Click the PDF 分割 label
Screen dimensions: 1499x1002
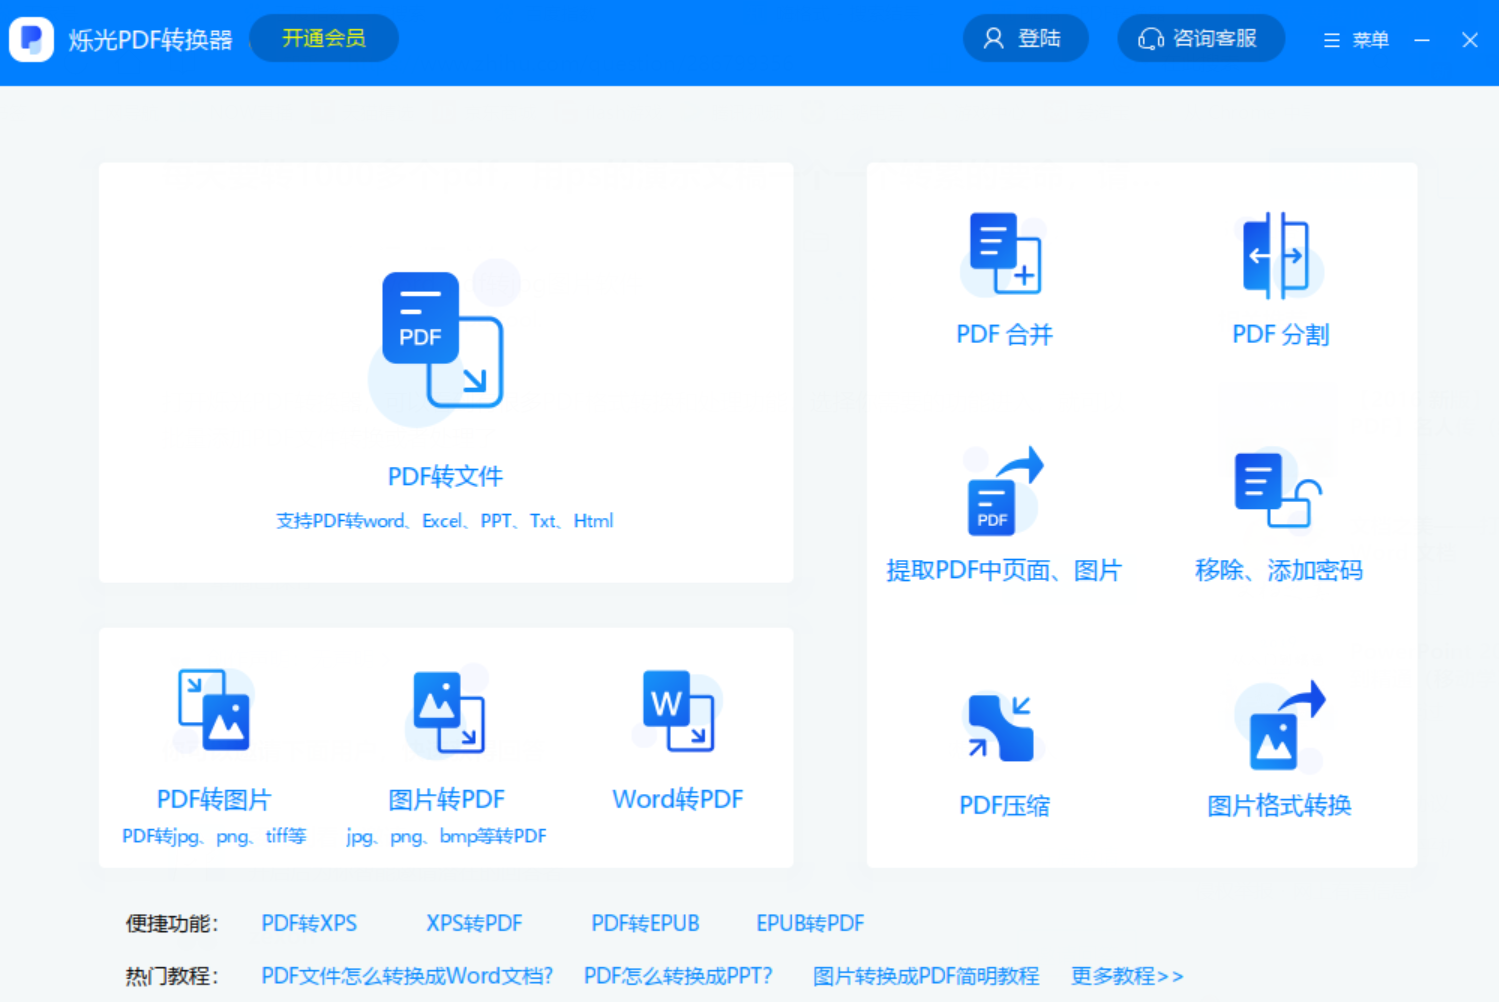coord(1280,335)
